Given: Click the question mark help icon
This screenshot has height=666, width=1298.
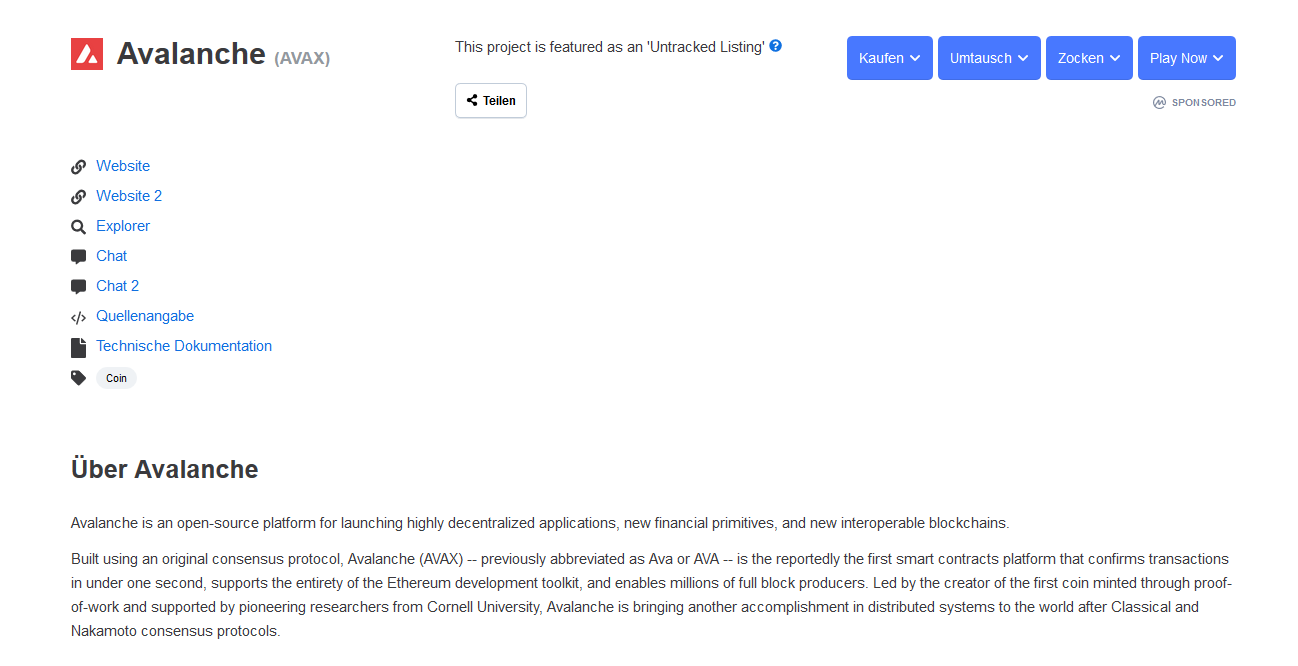Looking at the screenshot, I should tap(775, 46).
